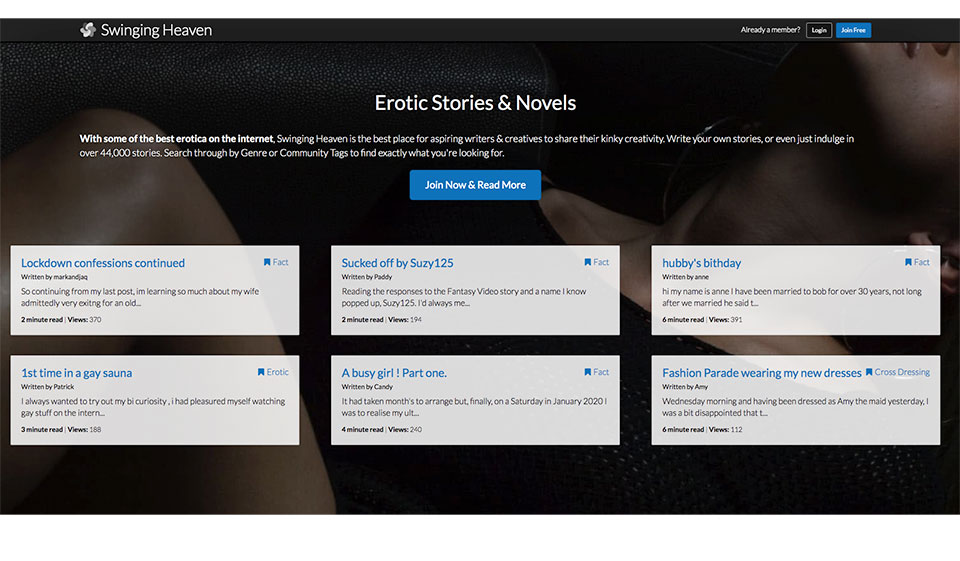Click the Cross Dressing bookmark icon
Screen dimensions: 960x561
click(869, 372)
